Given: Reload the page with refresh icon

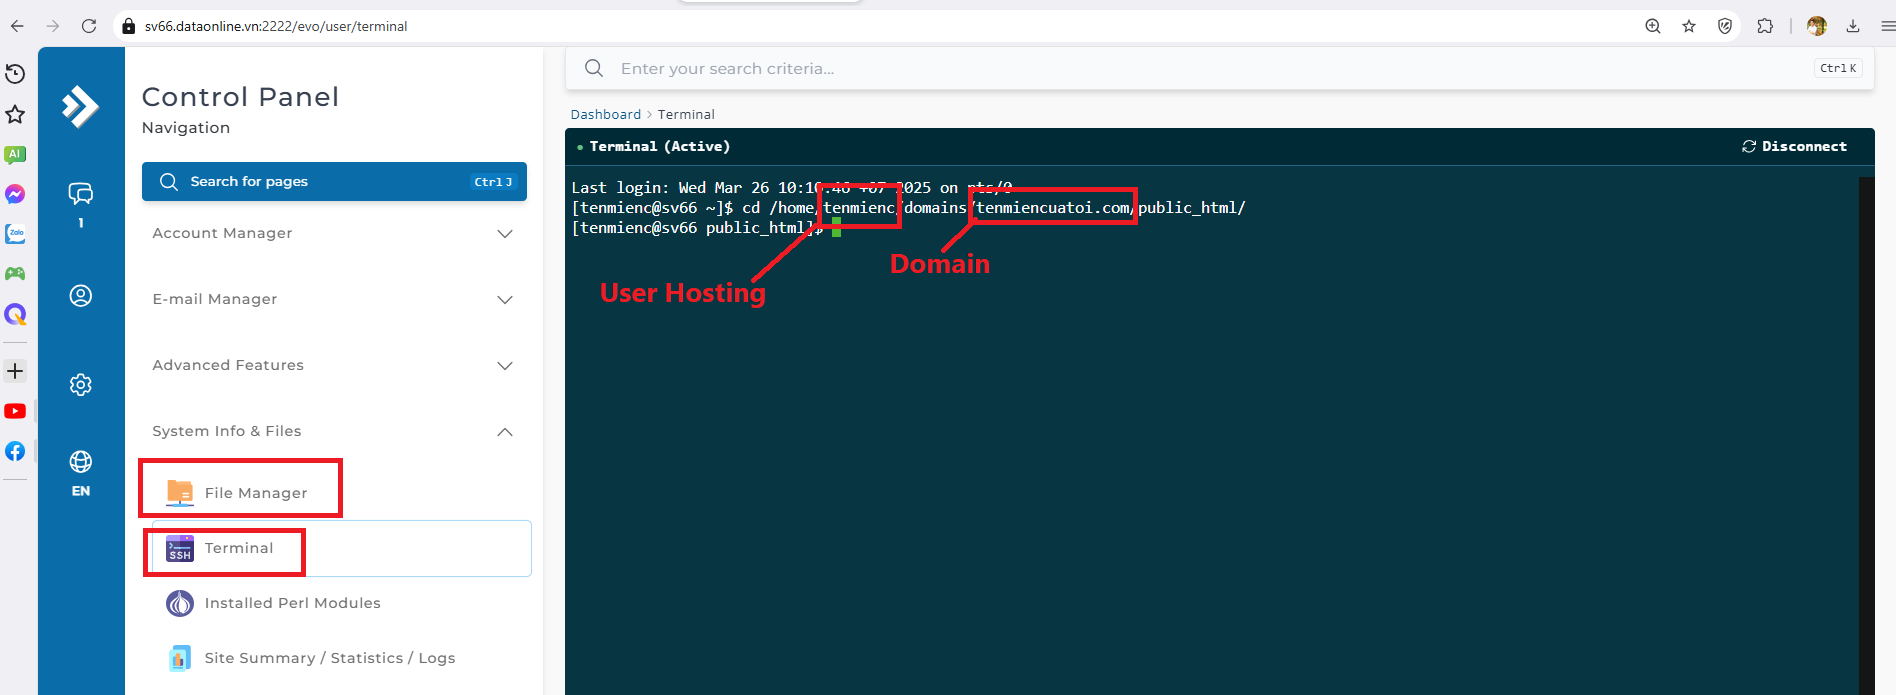Looking at the screenshot, I should (89, 26).
